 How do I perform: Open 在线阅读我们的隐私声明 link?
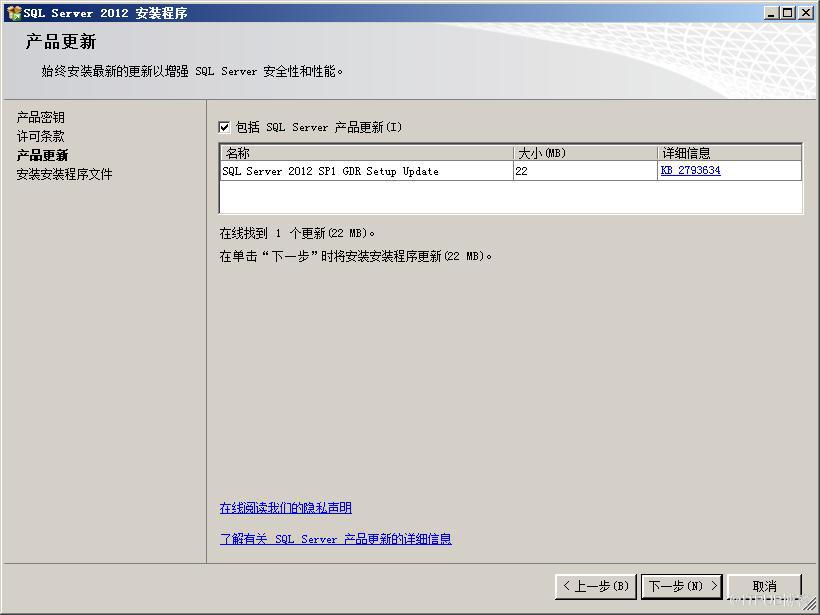pos(286,508)
